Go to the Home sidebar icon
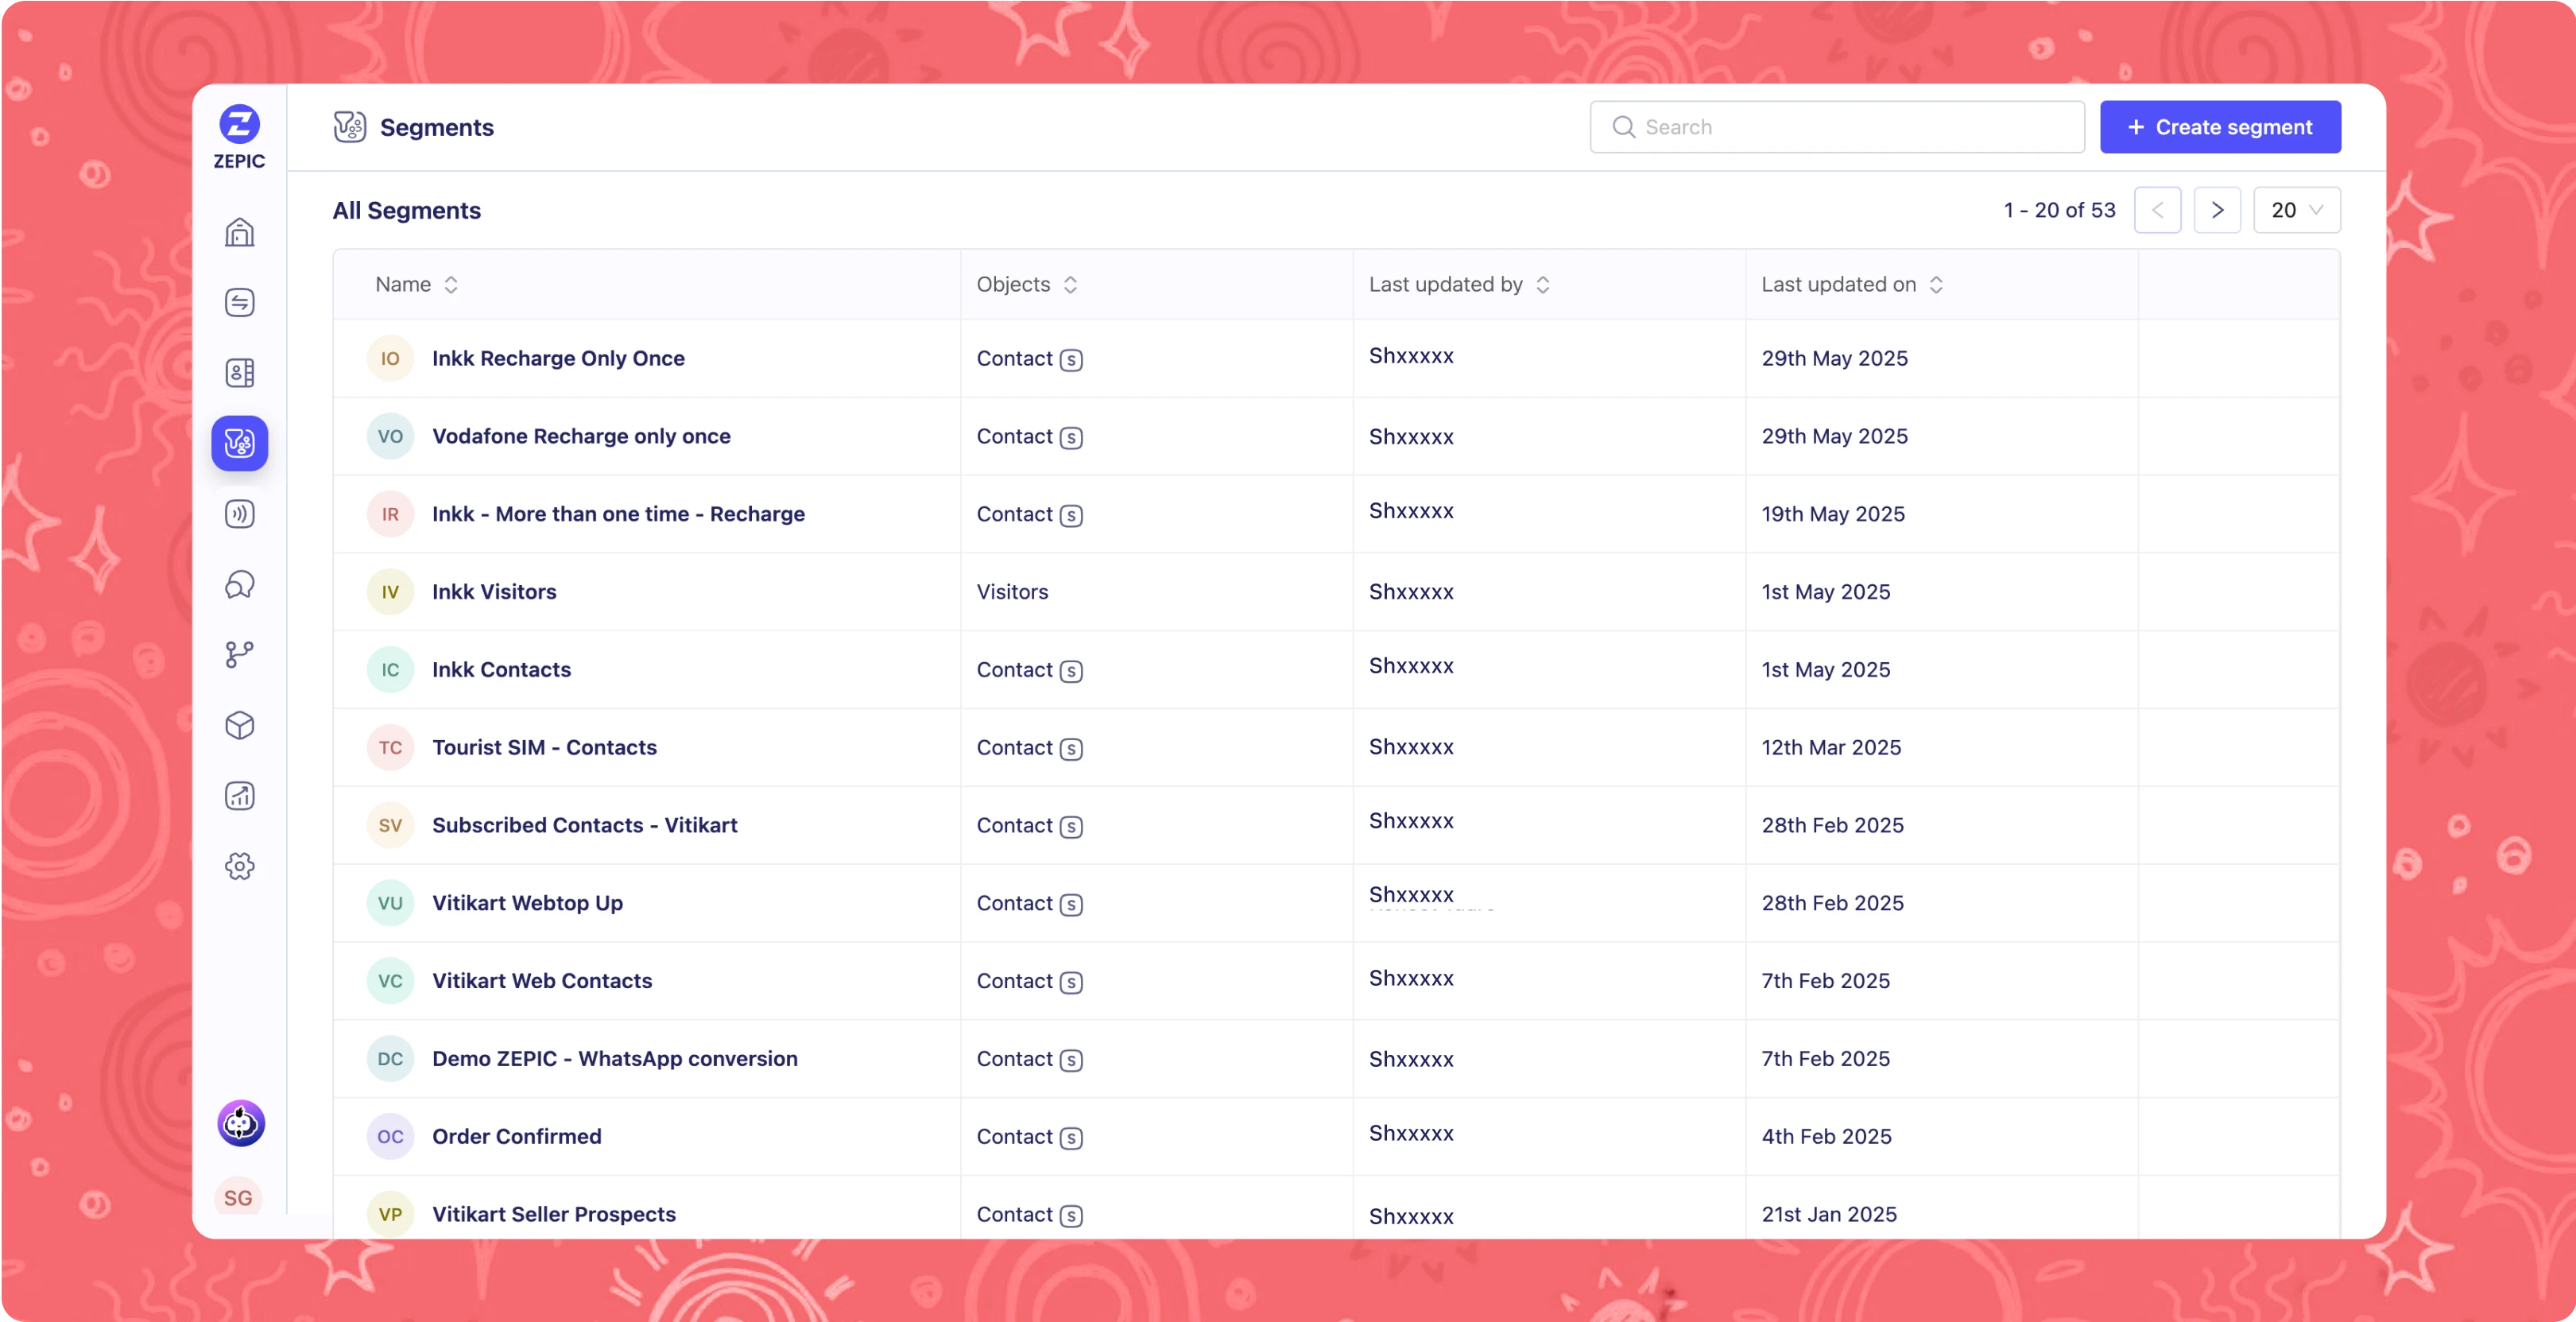 click(239, 232)
